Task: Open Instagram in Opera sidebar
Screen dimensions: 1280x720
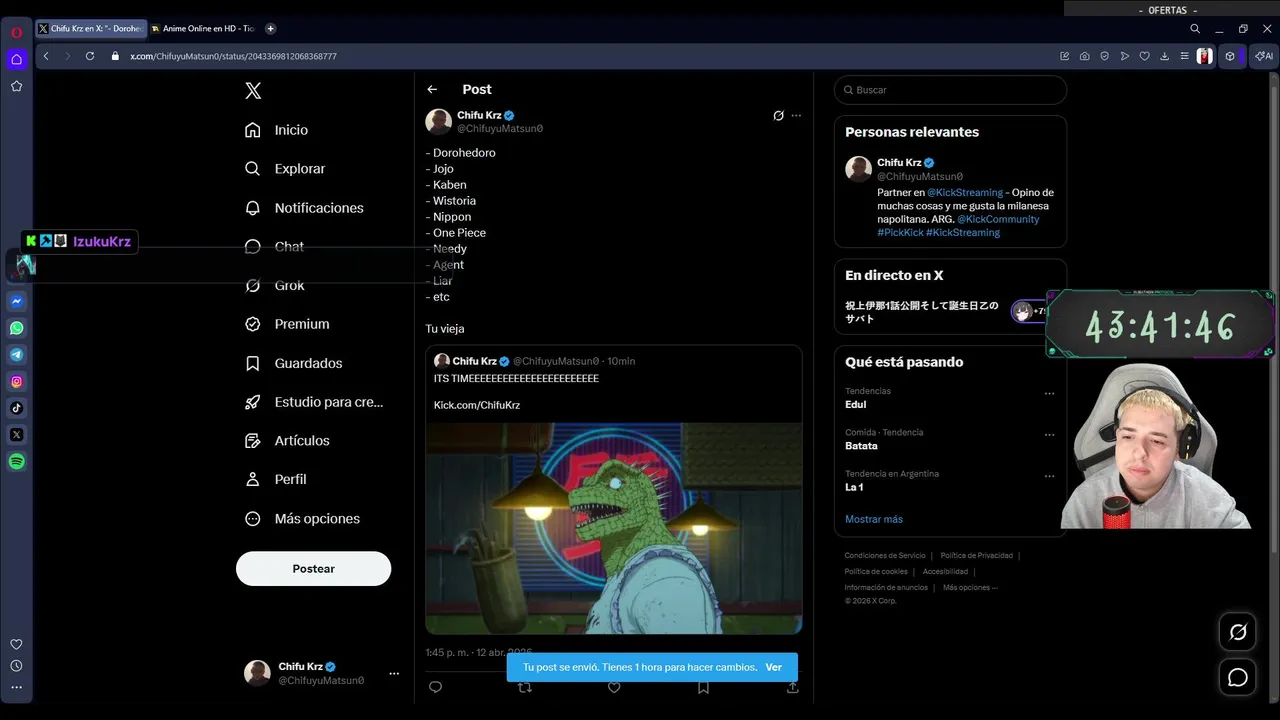Action: [x=17, y=381]
